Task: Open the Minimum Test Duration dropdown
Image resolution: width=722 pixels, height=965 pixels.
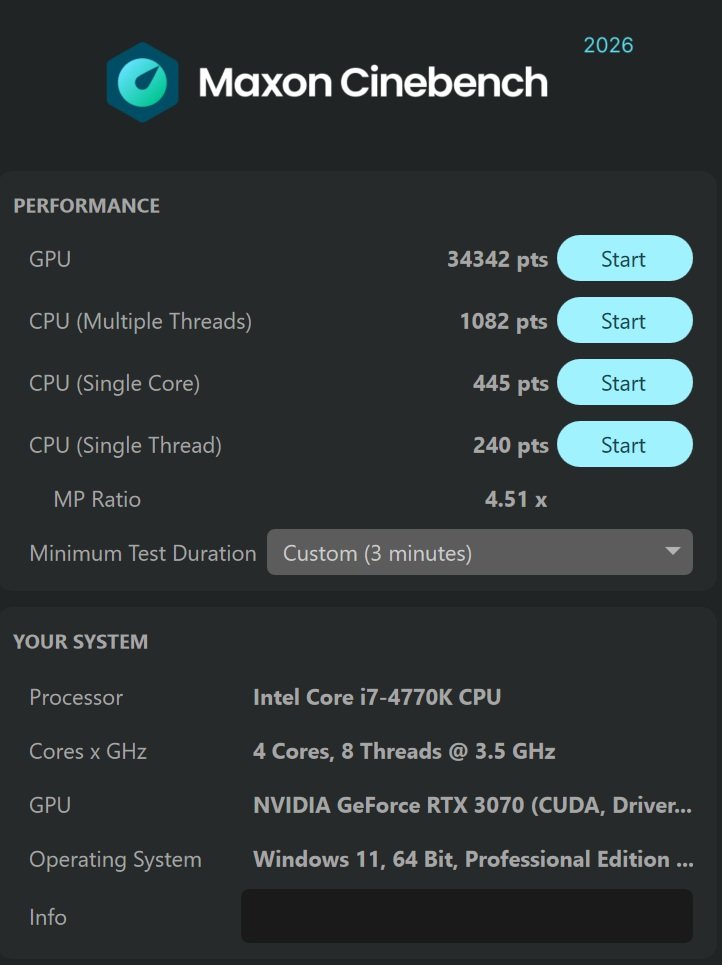Action: [478, 553]
